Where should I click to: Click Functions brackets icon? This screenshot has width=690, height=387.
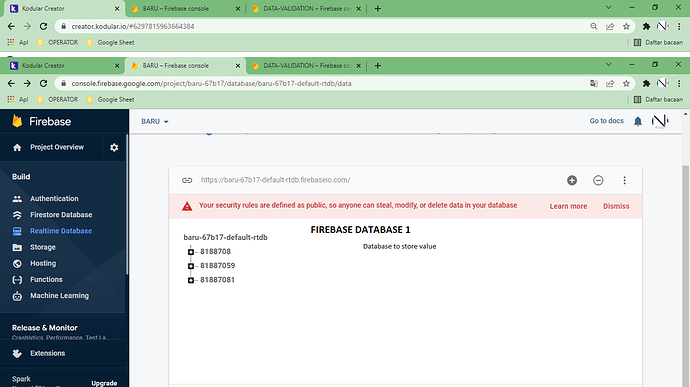point(17,280)
